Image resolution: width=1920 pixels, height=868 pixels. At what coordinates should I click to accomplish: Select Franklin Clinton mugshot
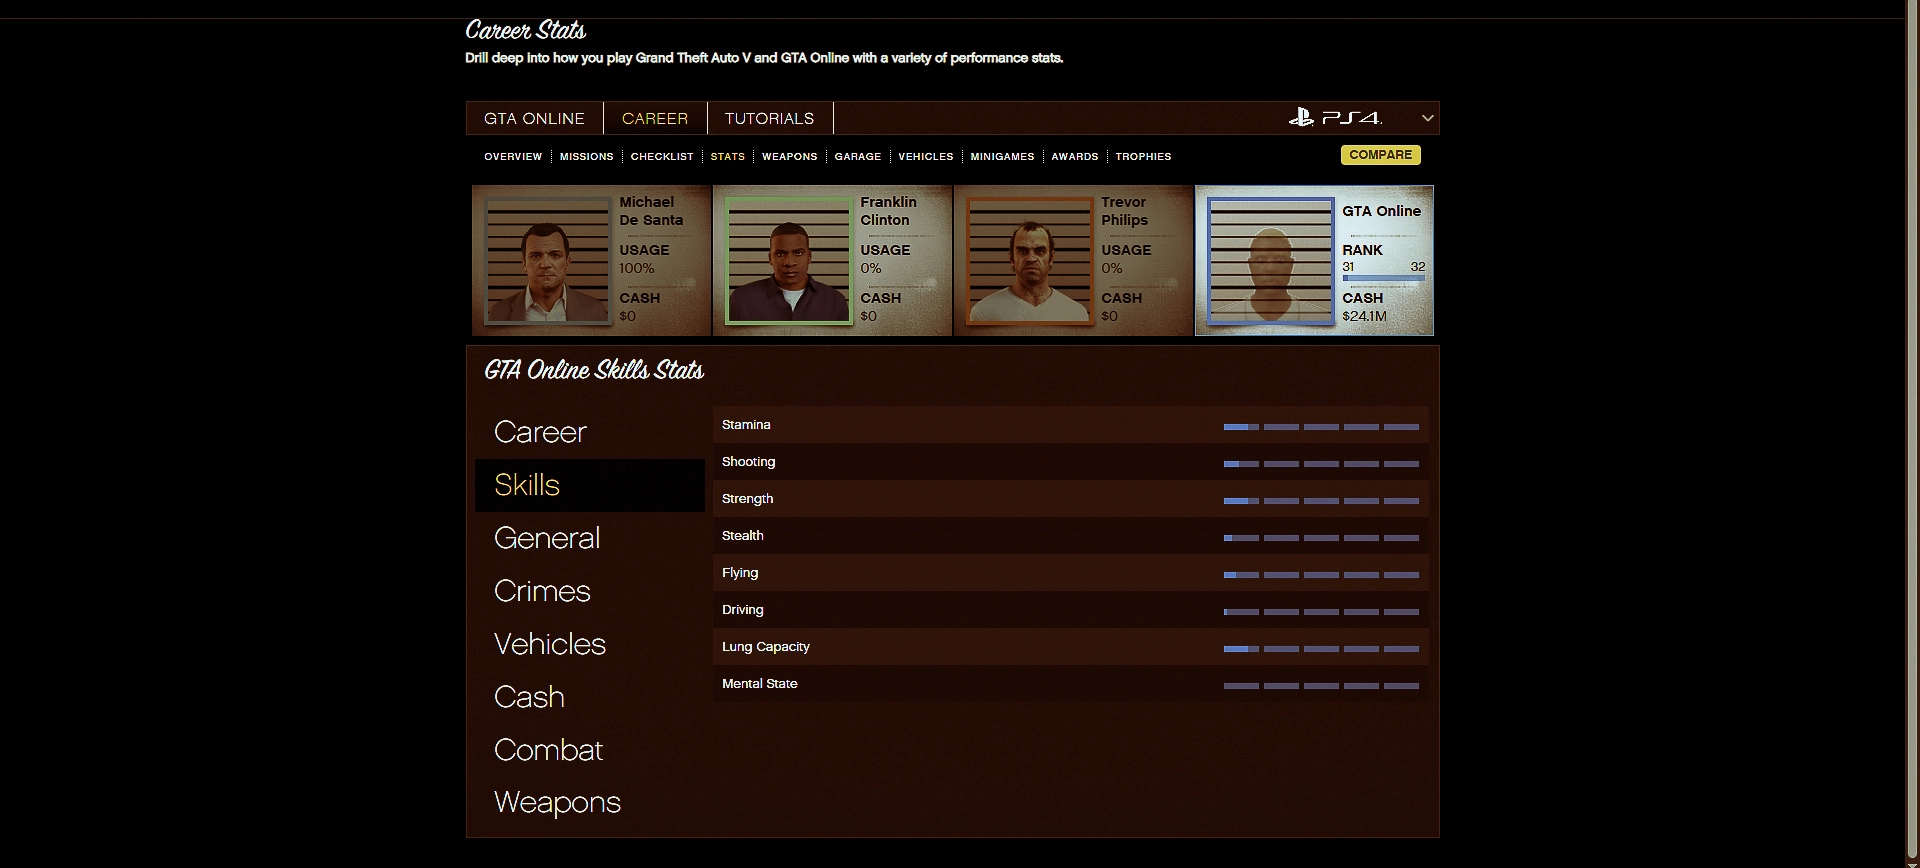(x=789, y=261)
